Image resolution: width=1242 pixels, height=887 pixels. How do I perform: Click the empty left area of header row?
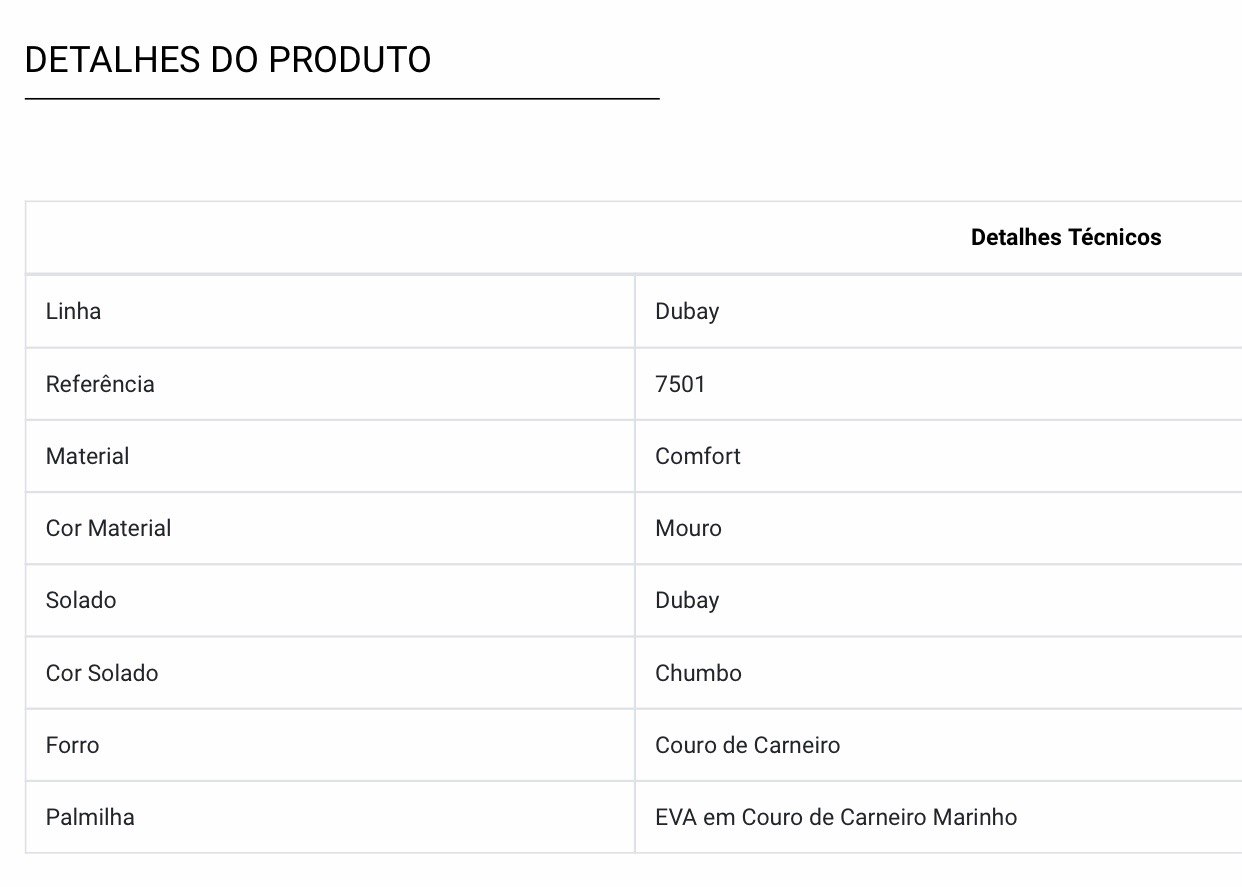coord(330,238)
